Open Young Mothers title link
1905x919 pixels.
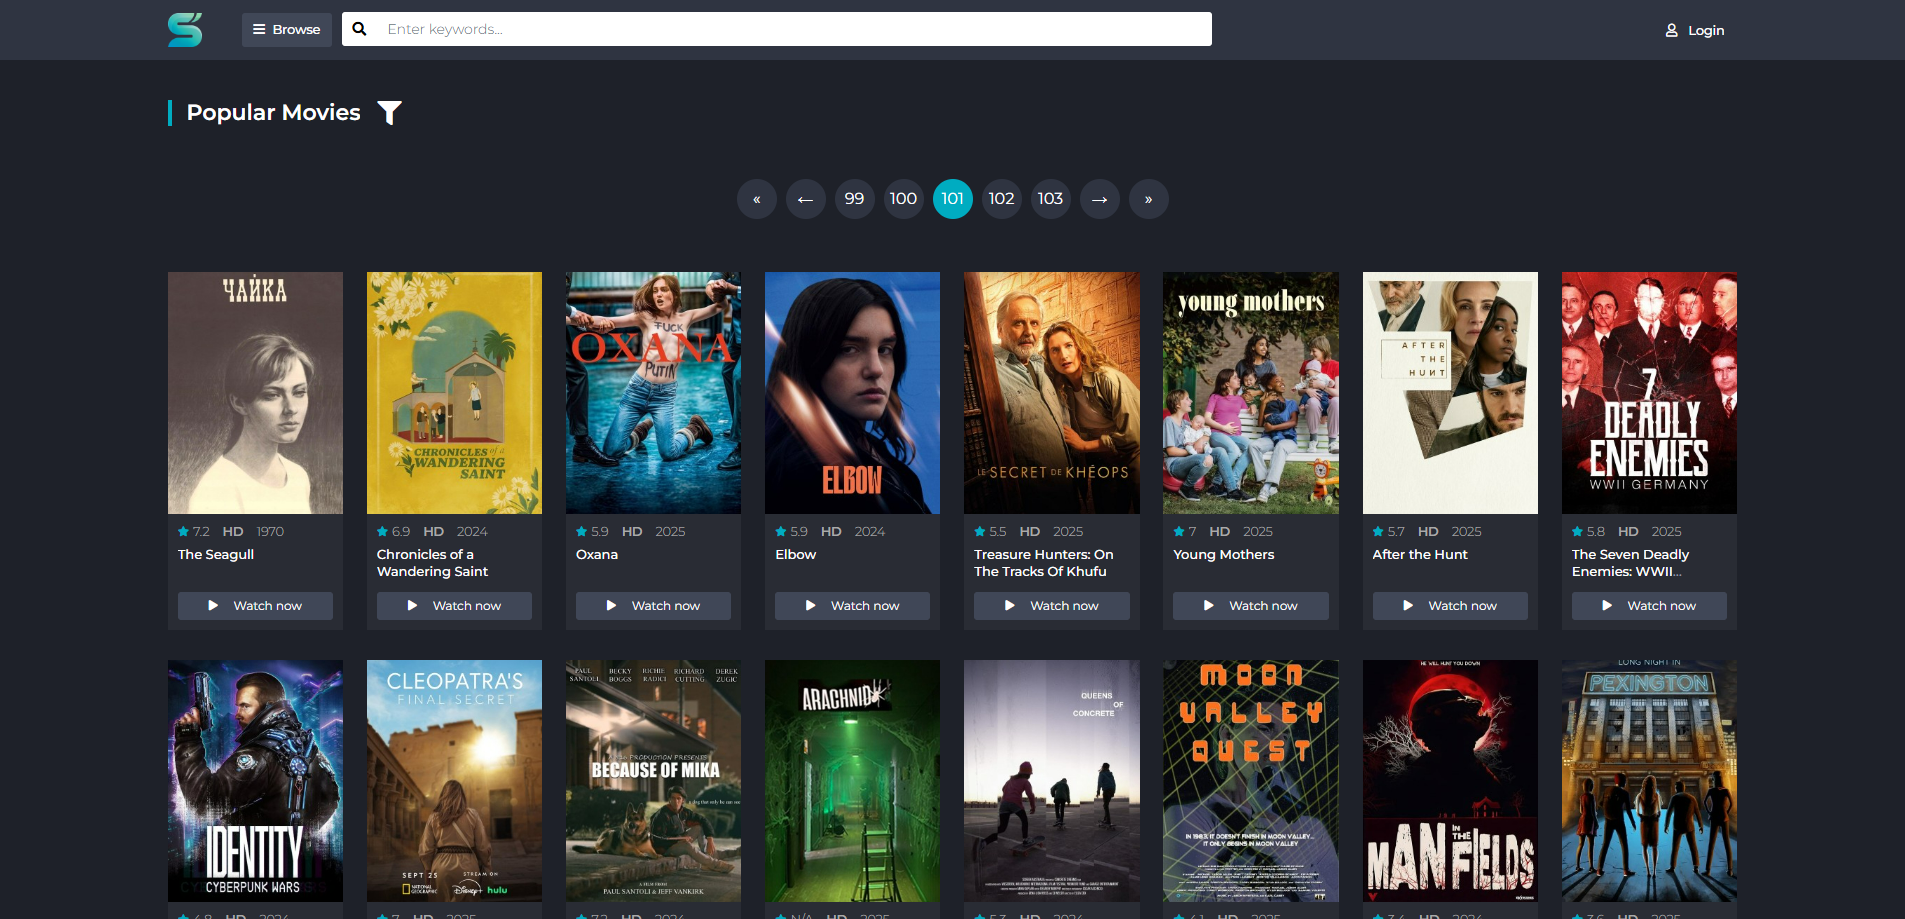point(1224,555)
